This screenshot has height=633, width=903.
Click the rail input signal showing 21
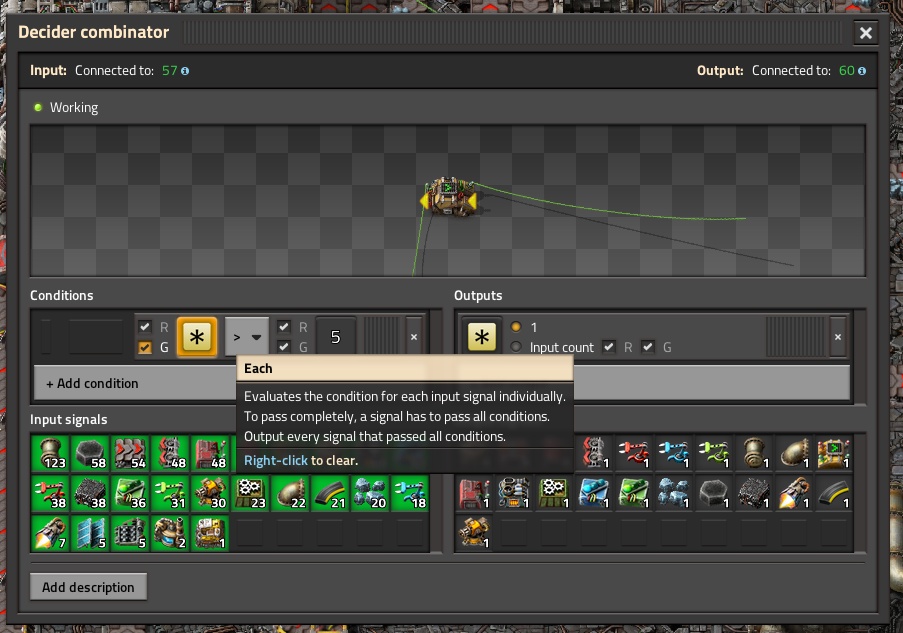[331, 494]
